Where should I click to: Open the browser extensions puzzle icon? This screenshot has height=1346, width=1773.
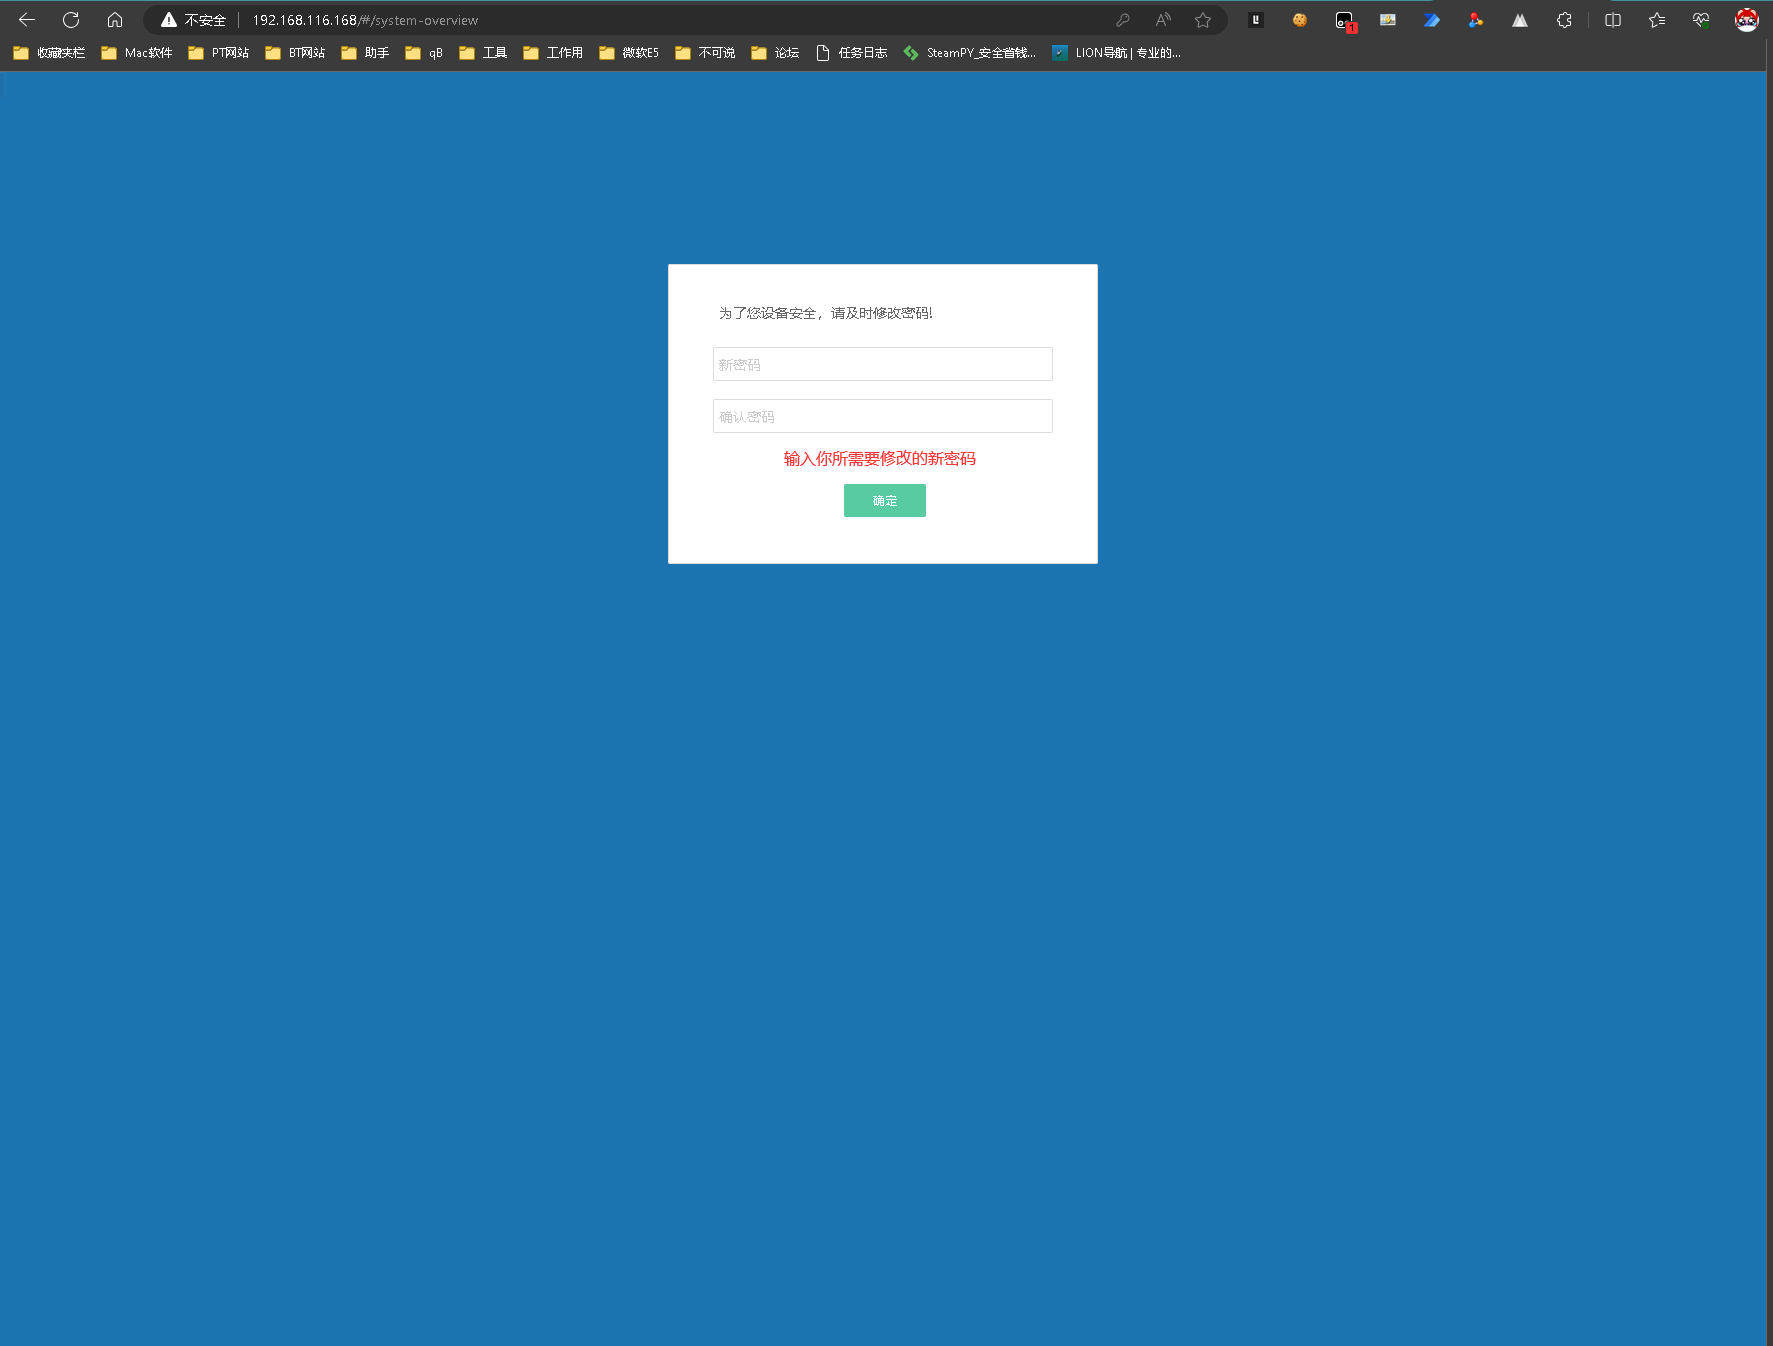coord(1564,20)
